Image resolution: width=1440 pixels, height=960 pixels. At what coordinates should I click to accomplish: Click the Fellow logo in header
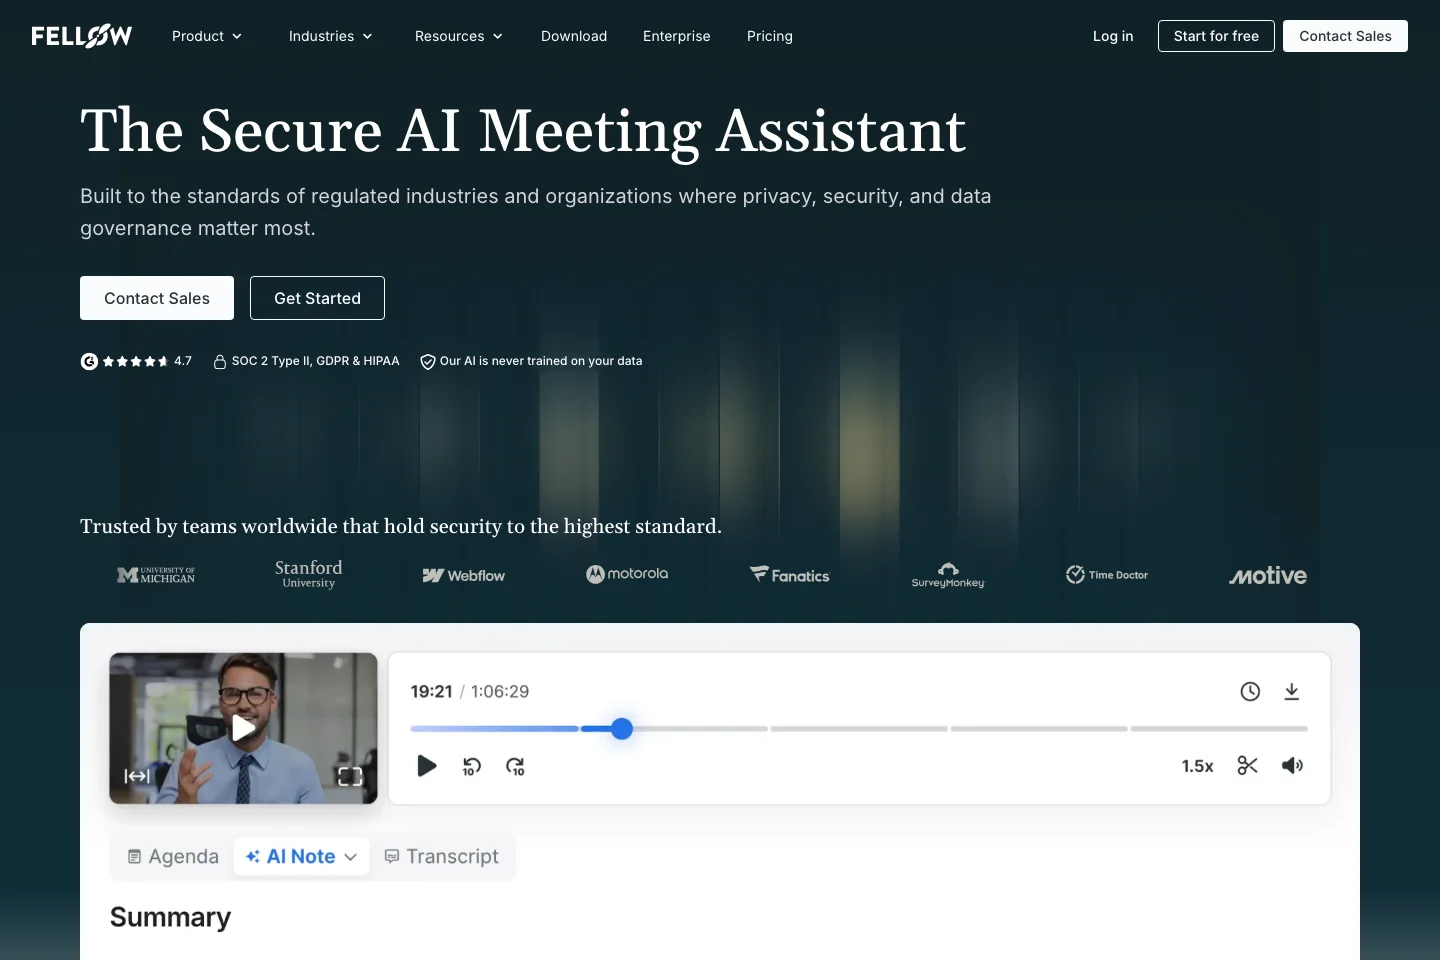81,36
